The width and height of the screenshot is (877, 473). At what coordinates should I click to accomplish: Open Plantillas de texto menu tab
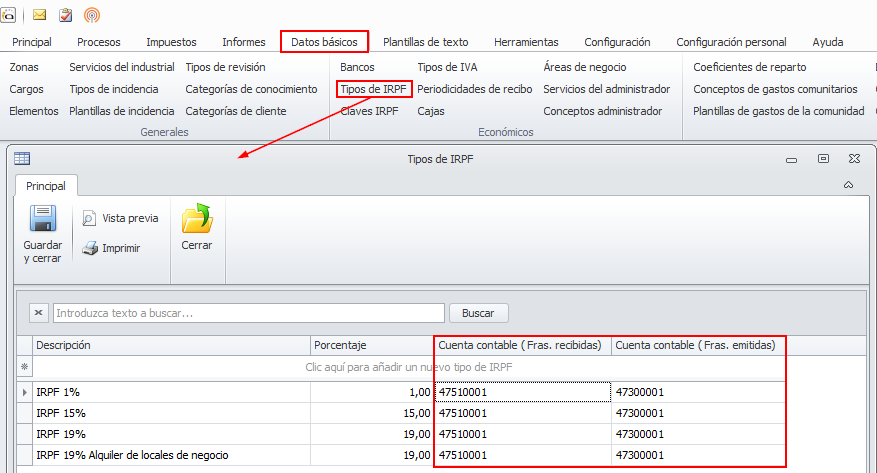coord(426,42)
